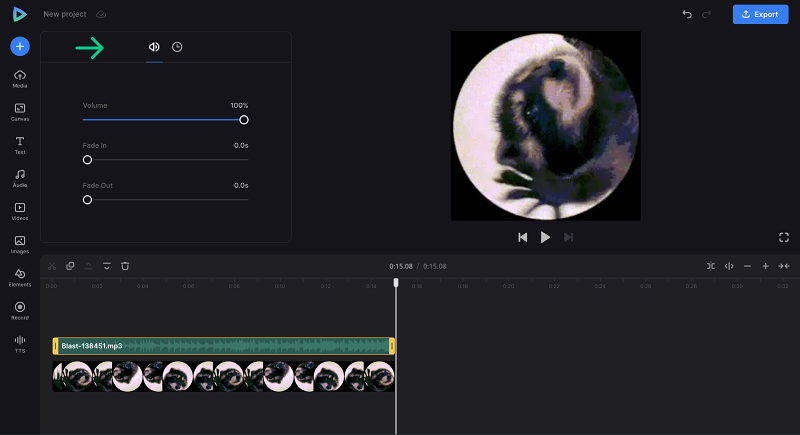Open the Canvas settings in sidebar
Screen dimensions: 800x435
click(20, 112)
